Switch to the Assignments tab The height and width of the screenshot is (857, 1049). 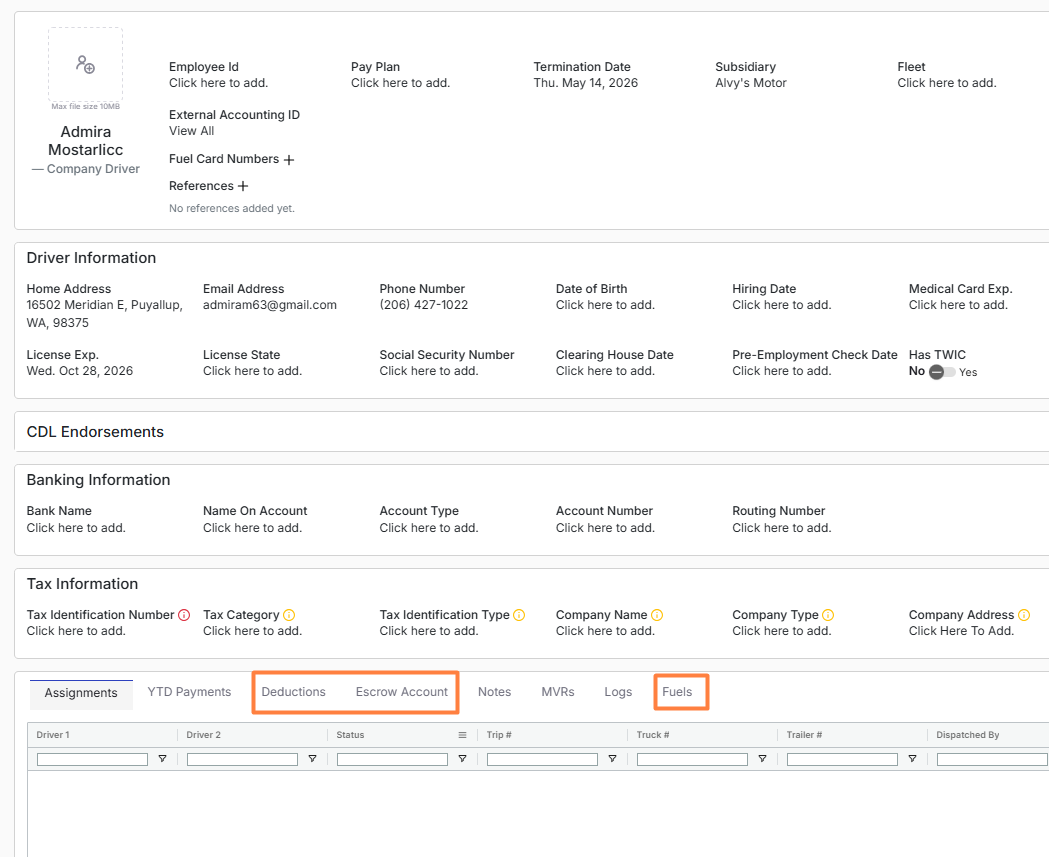(81, 693)
